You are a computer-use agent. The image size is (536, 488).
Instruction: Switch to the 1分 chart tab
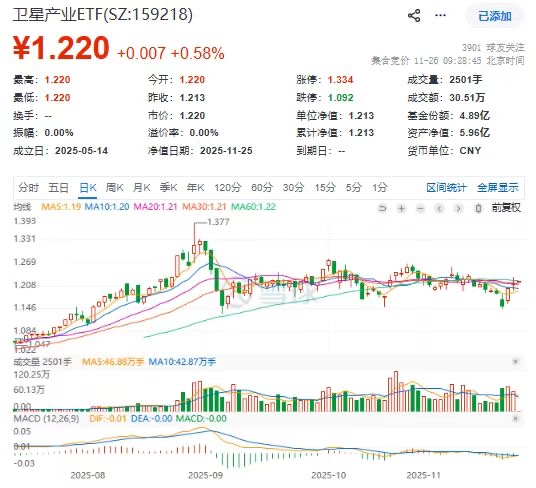click(x=380, y=188)
